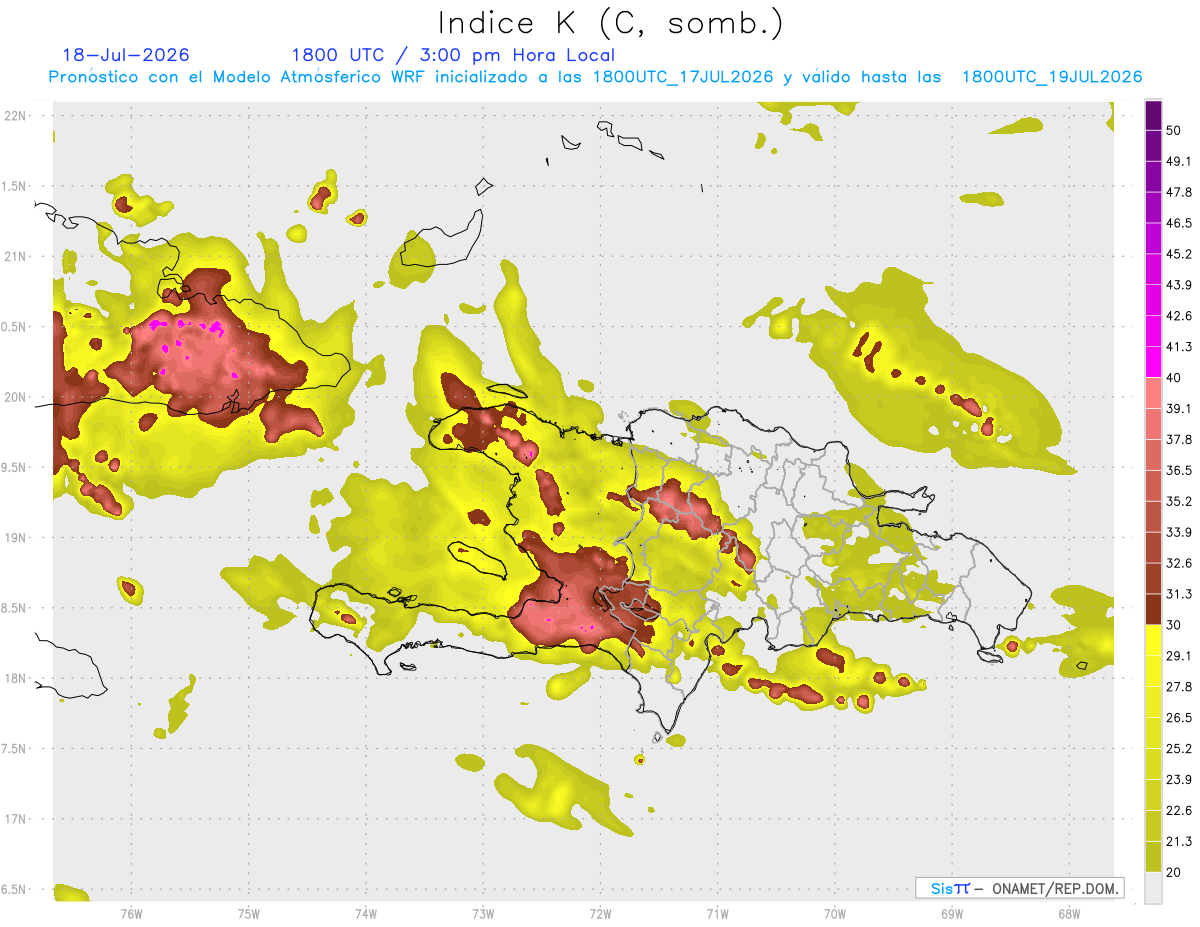Click the 19N latitude label
Image resolution: width=1200 pixels, height=927 pixels.
[x=16, y=538]
